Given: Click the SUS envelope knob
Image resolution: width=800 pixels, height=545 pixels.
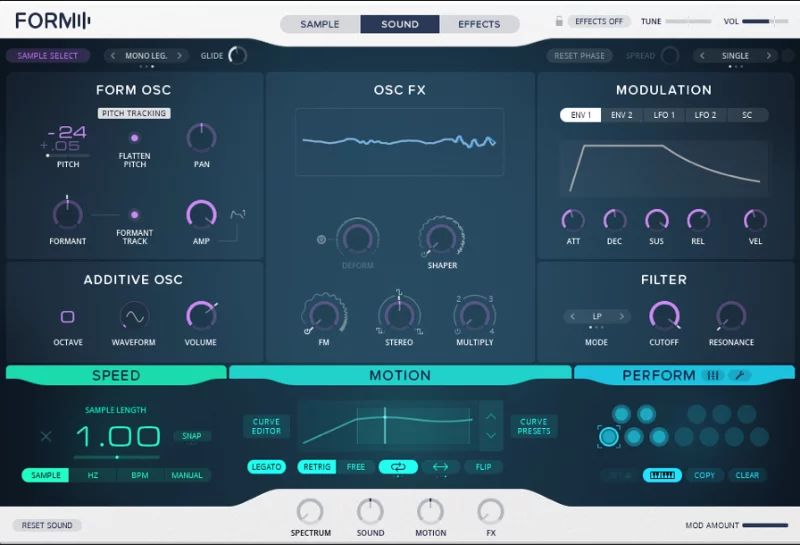Looking at the screenshot, I should pos(656,220).
